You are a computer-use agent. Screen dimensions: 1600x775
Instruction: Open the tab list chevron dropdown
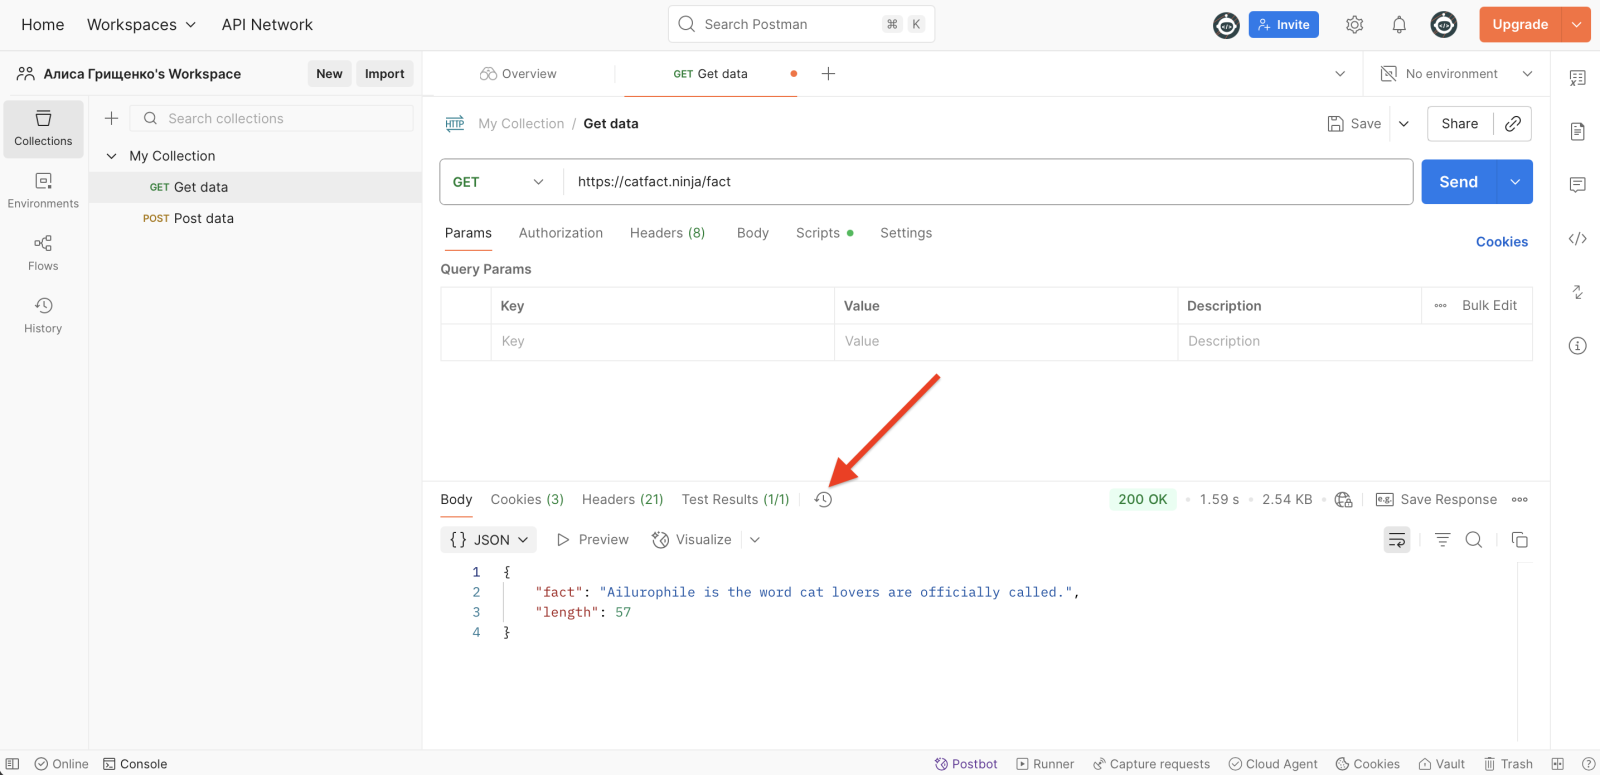(1340, 74)
